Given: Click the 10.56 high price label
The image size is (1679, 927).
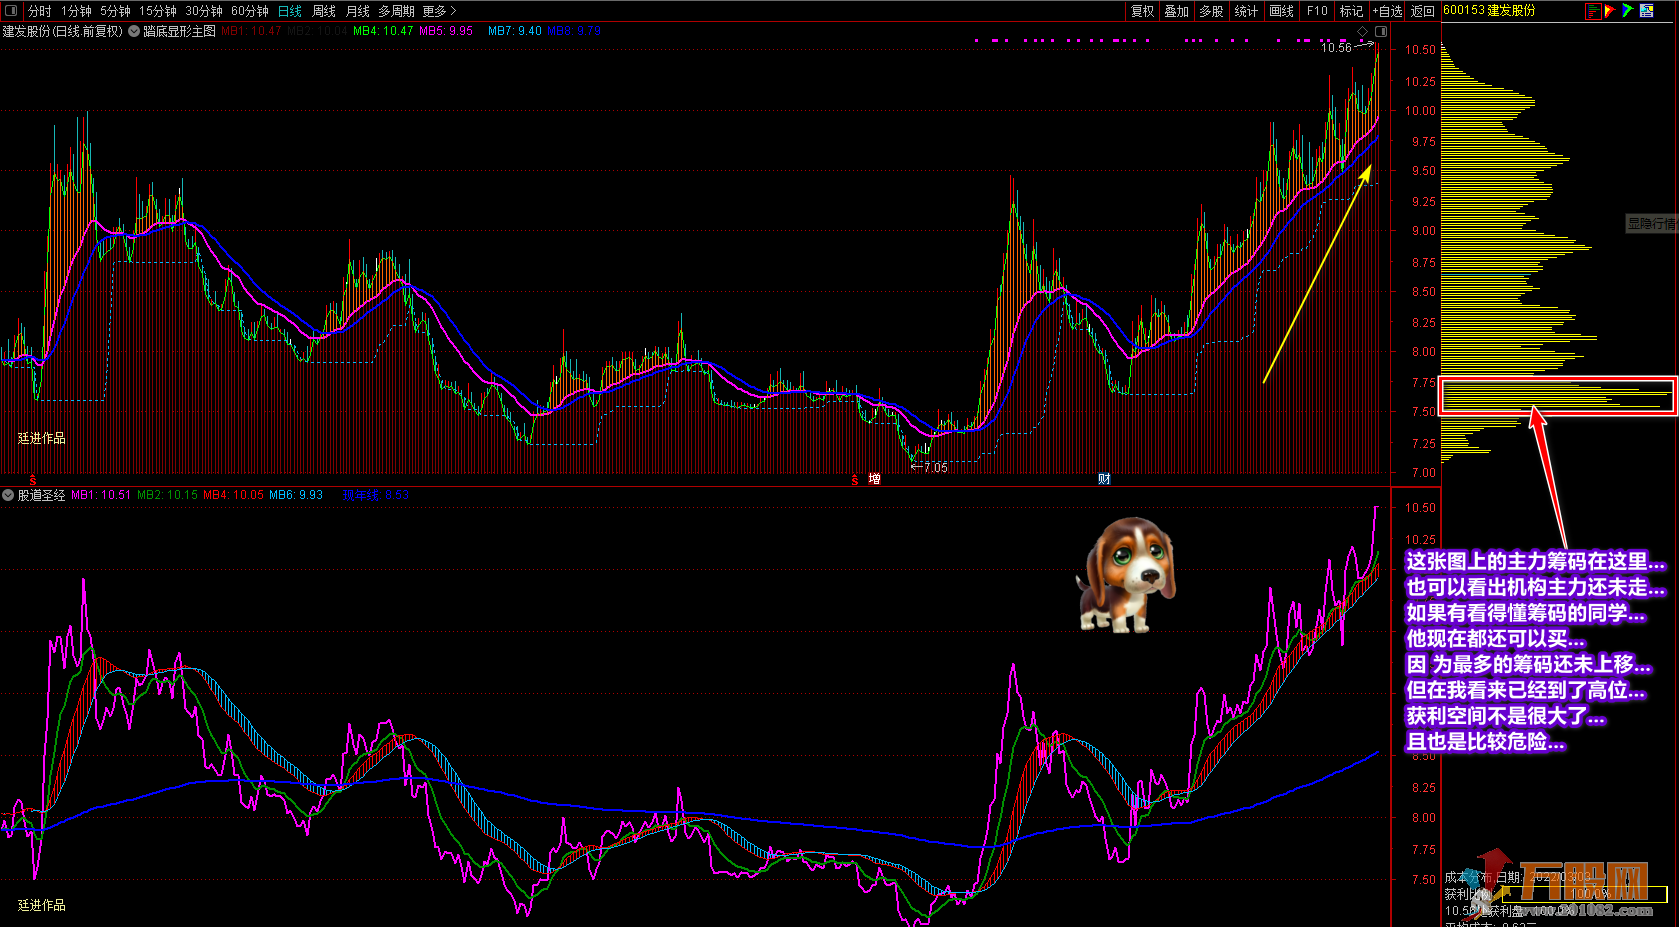Looking at the screenshot, I should coord(1336,47).
